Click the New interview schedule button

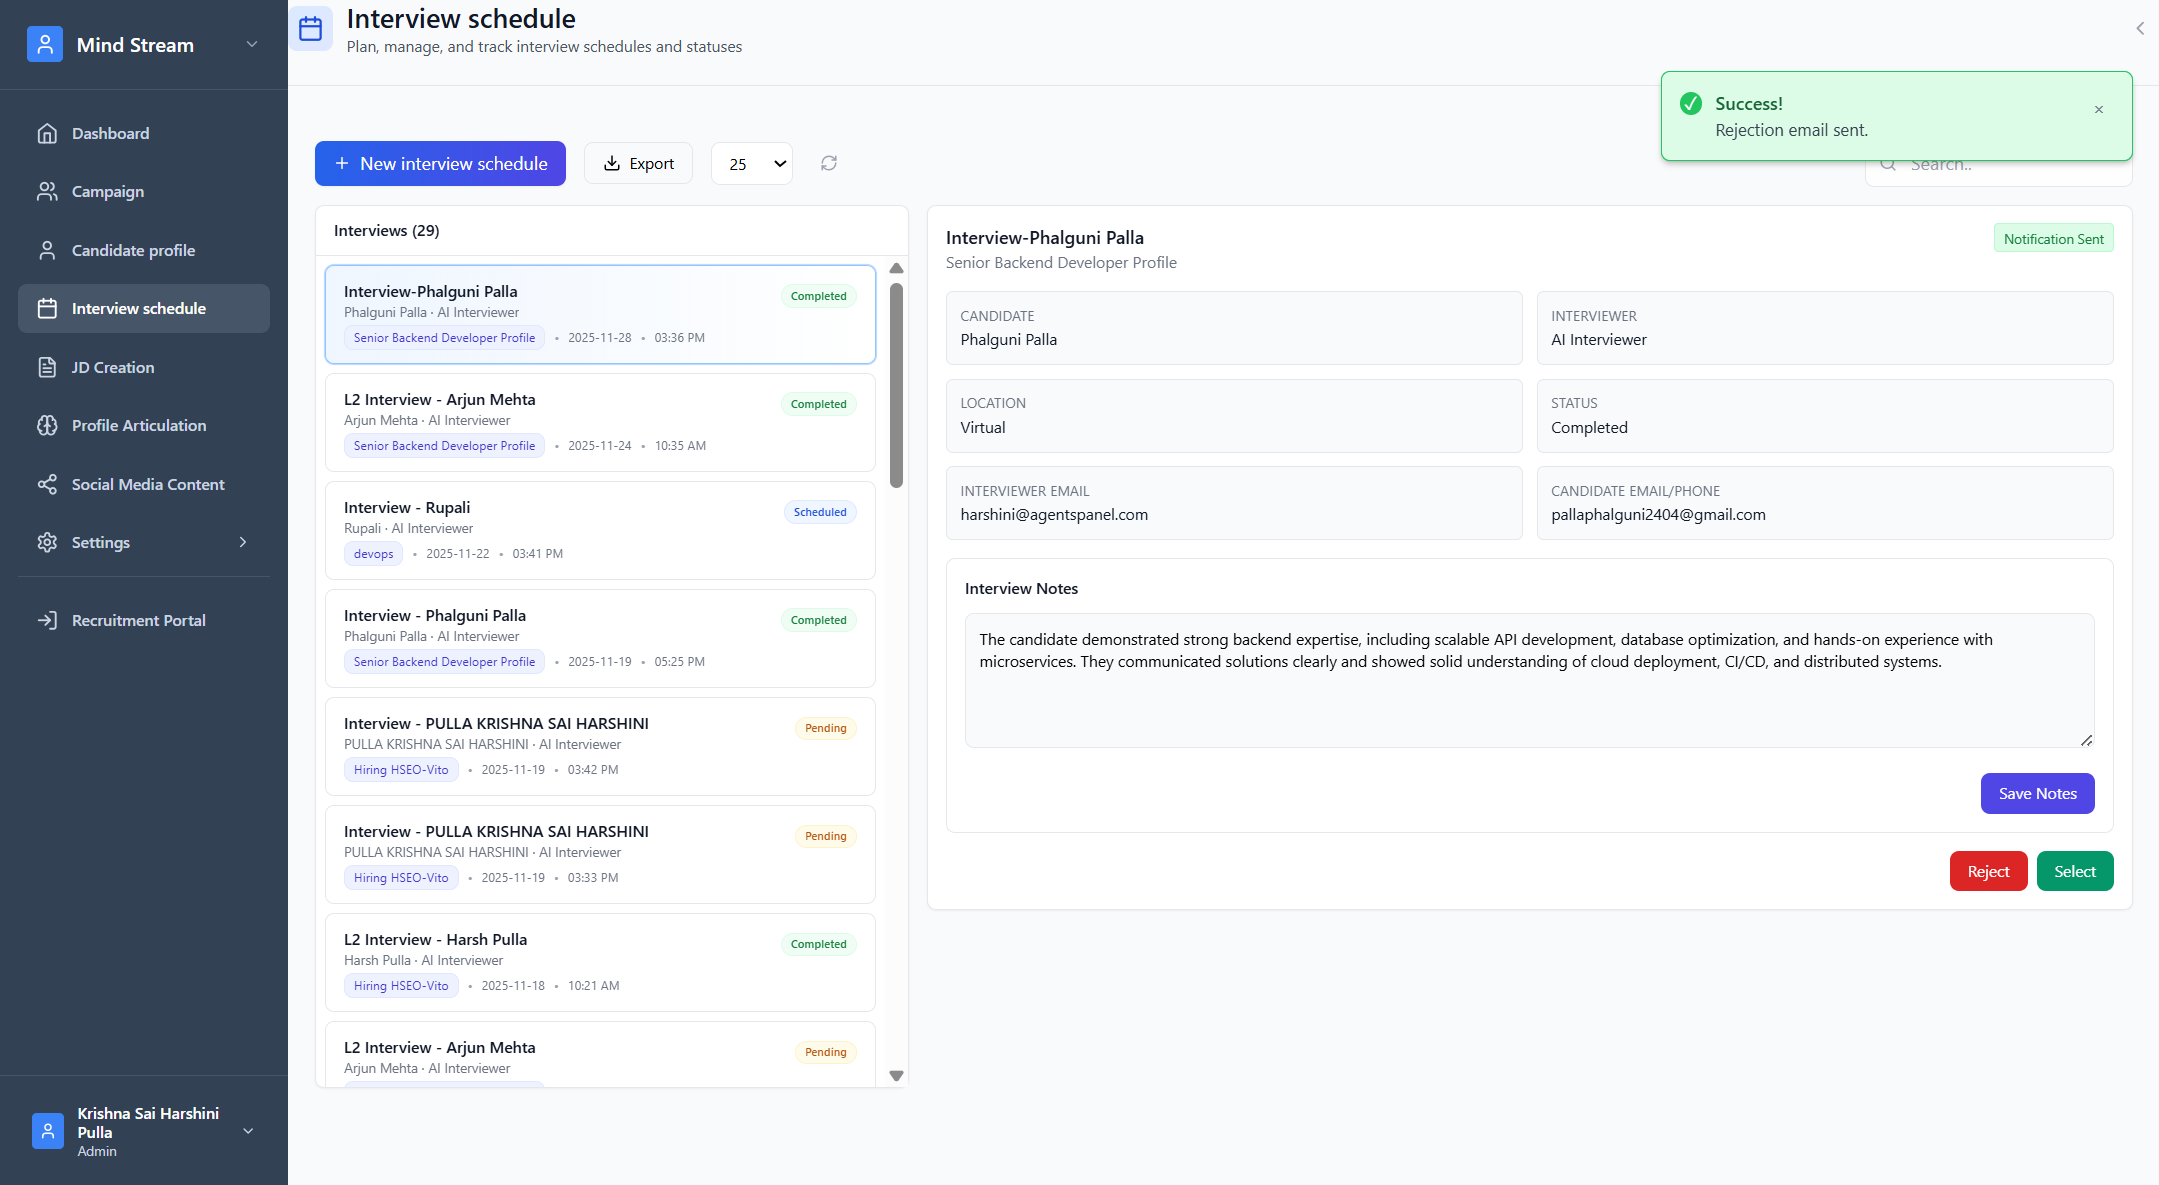click(440, 163)
